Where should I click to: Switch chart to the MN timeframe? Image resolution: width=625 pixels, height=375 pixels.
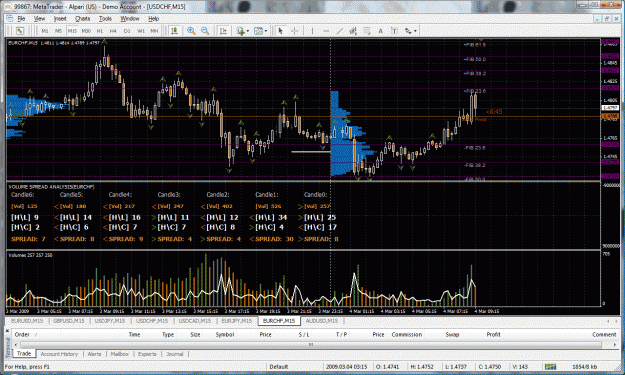pos(154,31)
